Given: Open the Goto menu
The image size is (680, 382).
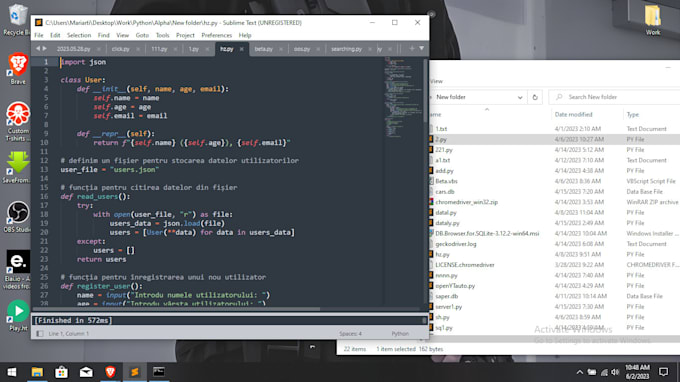Looking at the screenshot, I should point(142,35).
